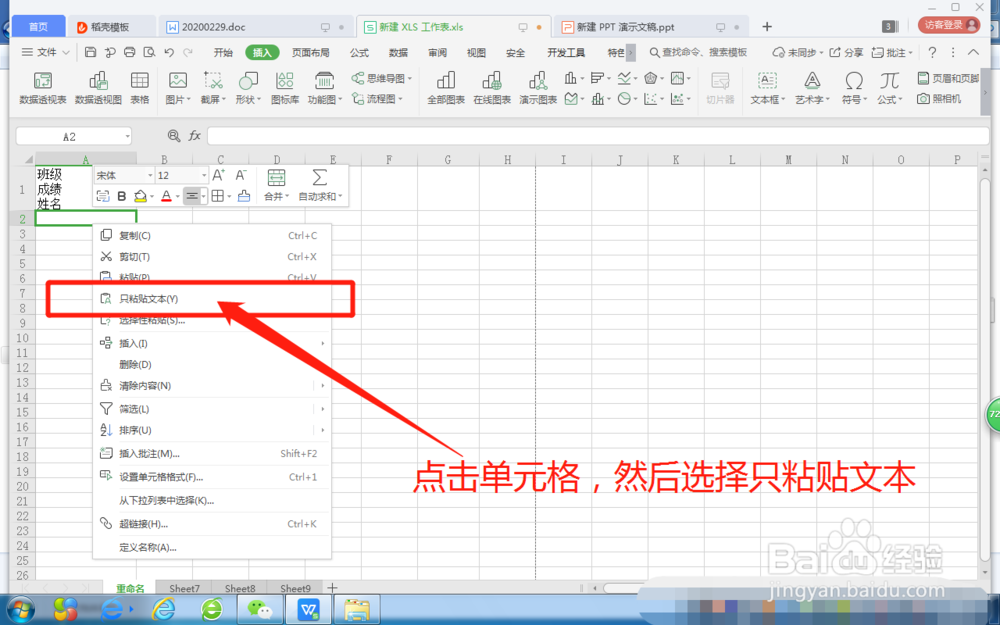Choose 定义名称(A)... in context menu

pos(212,548)
